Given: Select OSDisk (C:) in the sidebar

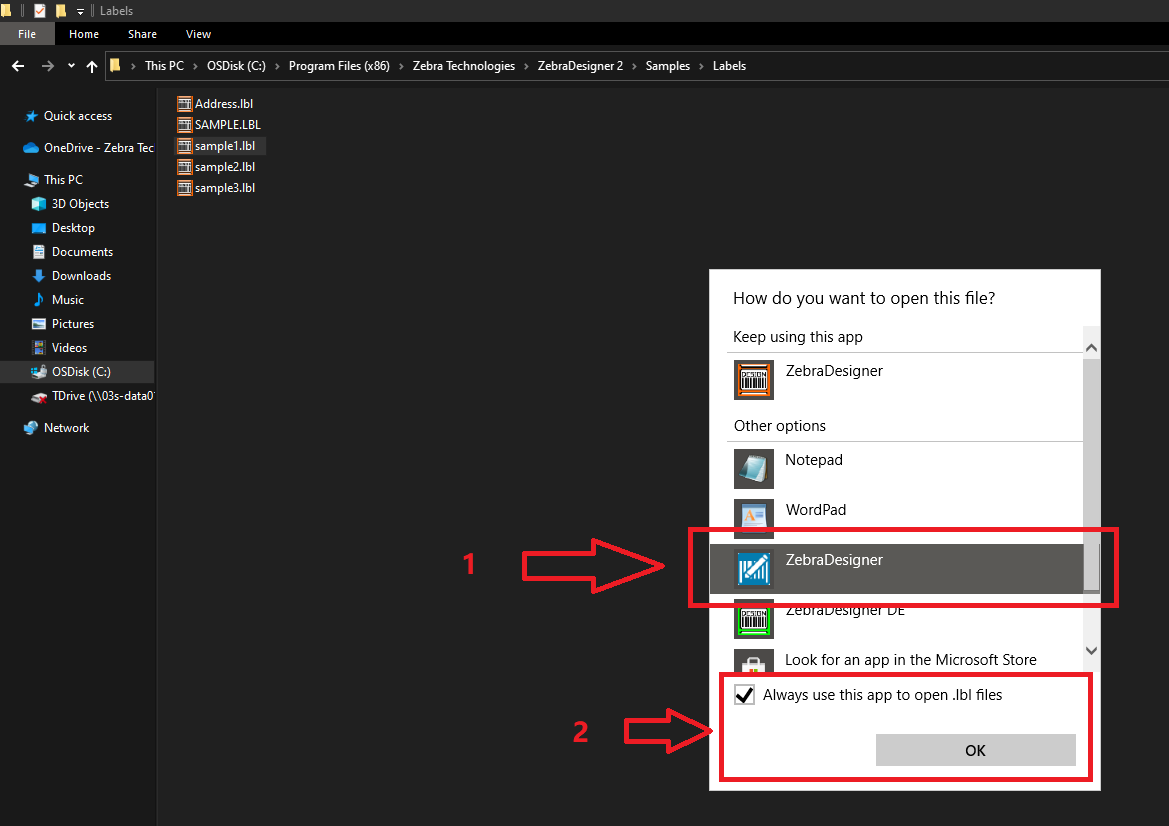Looking at the screenshot, I should pyautogui.click(x=80, y=371).
